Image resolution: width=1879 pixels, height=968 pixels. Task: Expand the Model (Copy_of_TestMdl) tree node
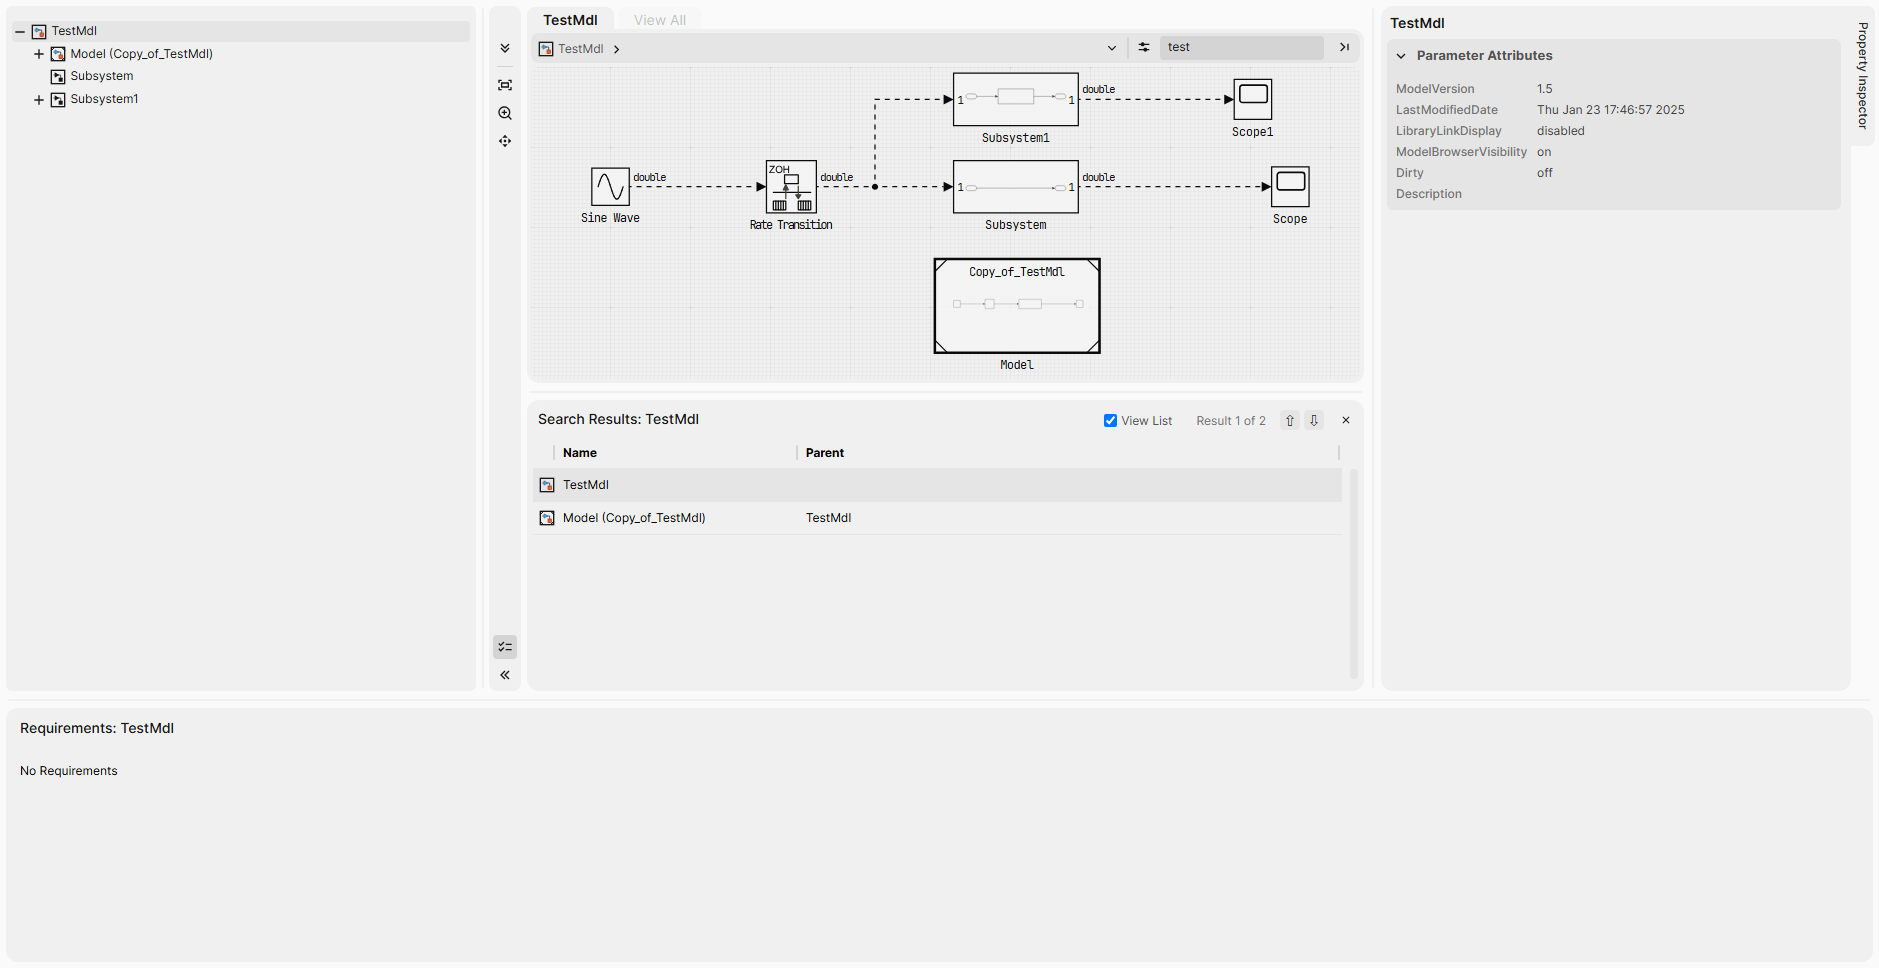coord(39,54)
